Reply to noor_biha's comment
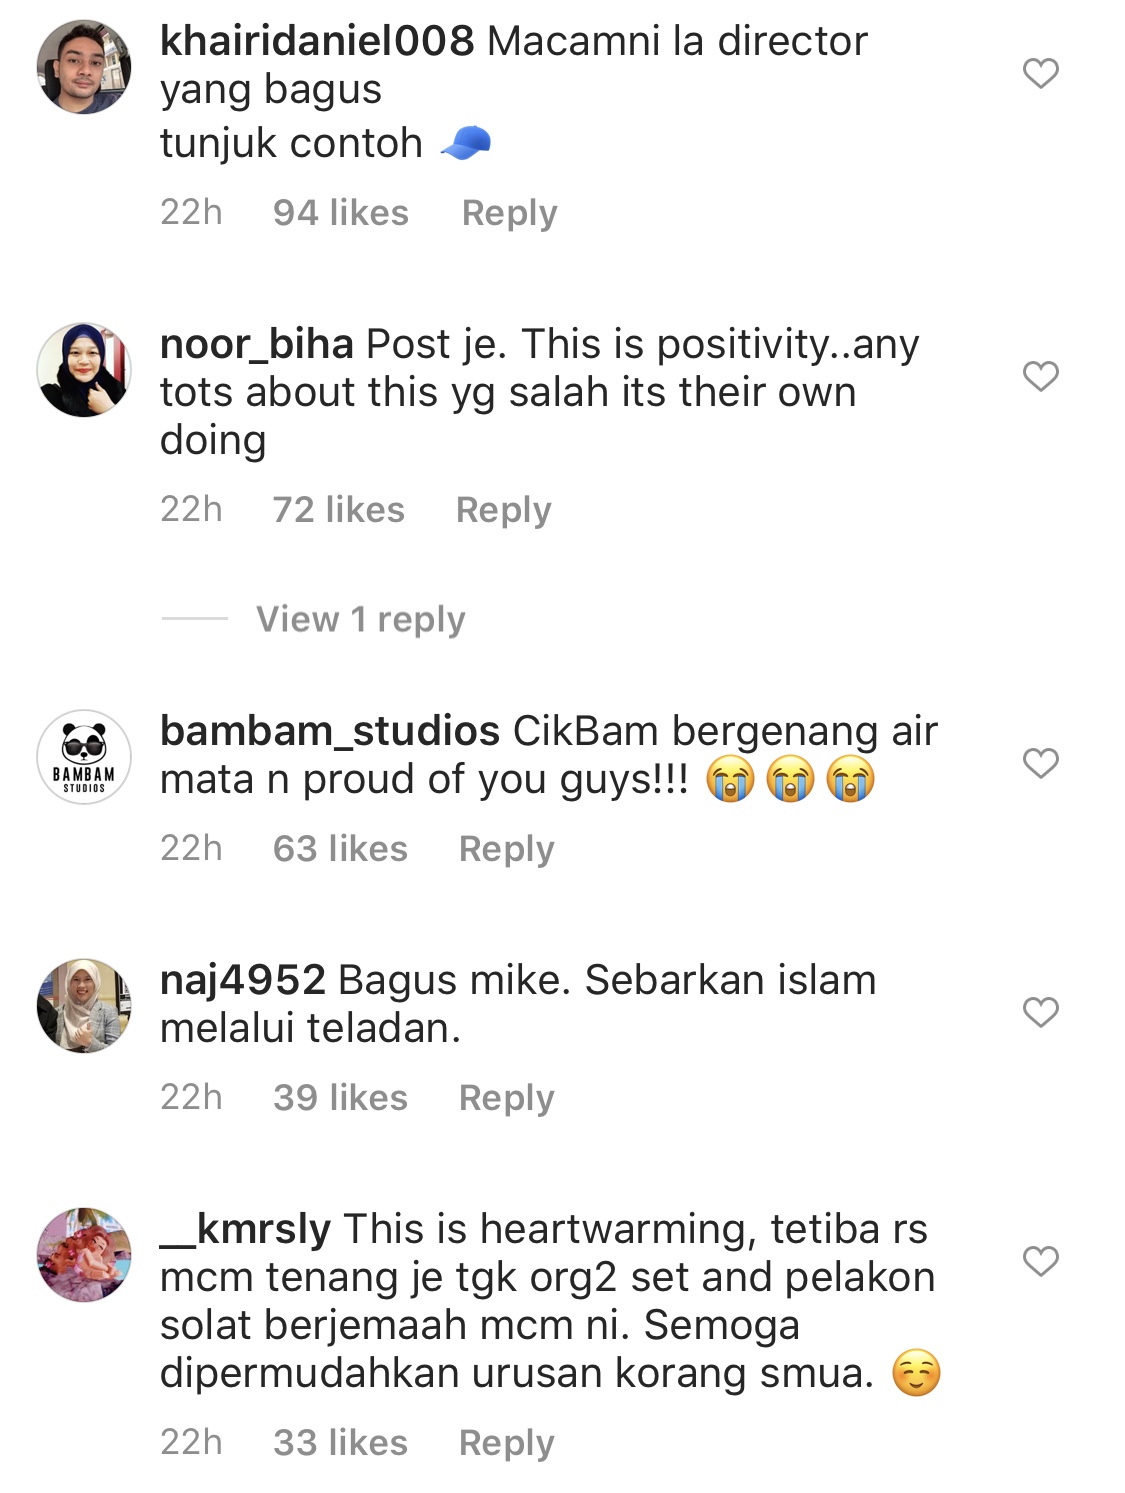Viewport: 1125px width, 1493px height. [503, 510]
